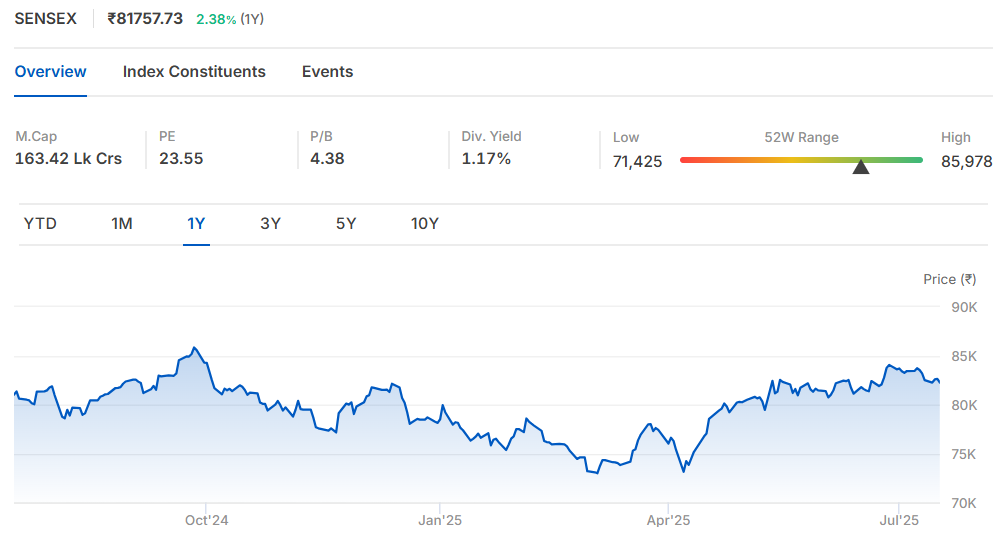Click the ₹81757.73 index price
The width and height of the screenshot is (998, 537).
coord(145,18)
